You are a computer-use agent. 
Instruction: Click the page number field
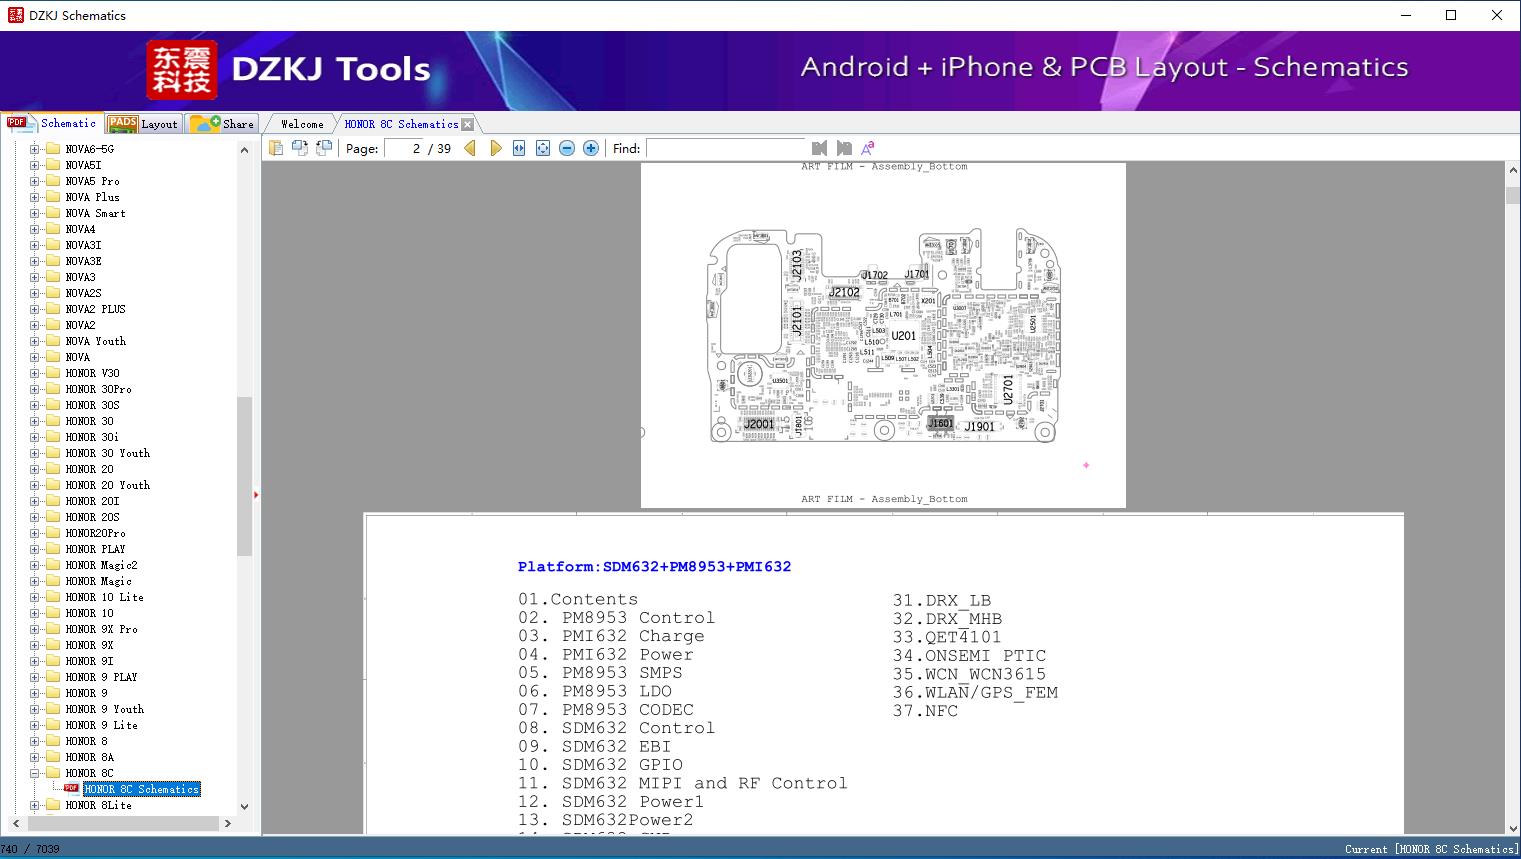(404, 148)
